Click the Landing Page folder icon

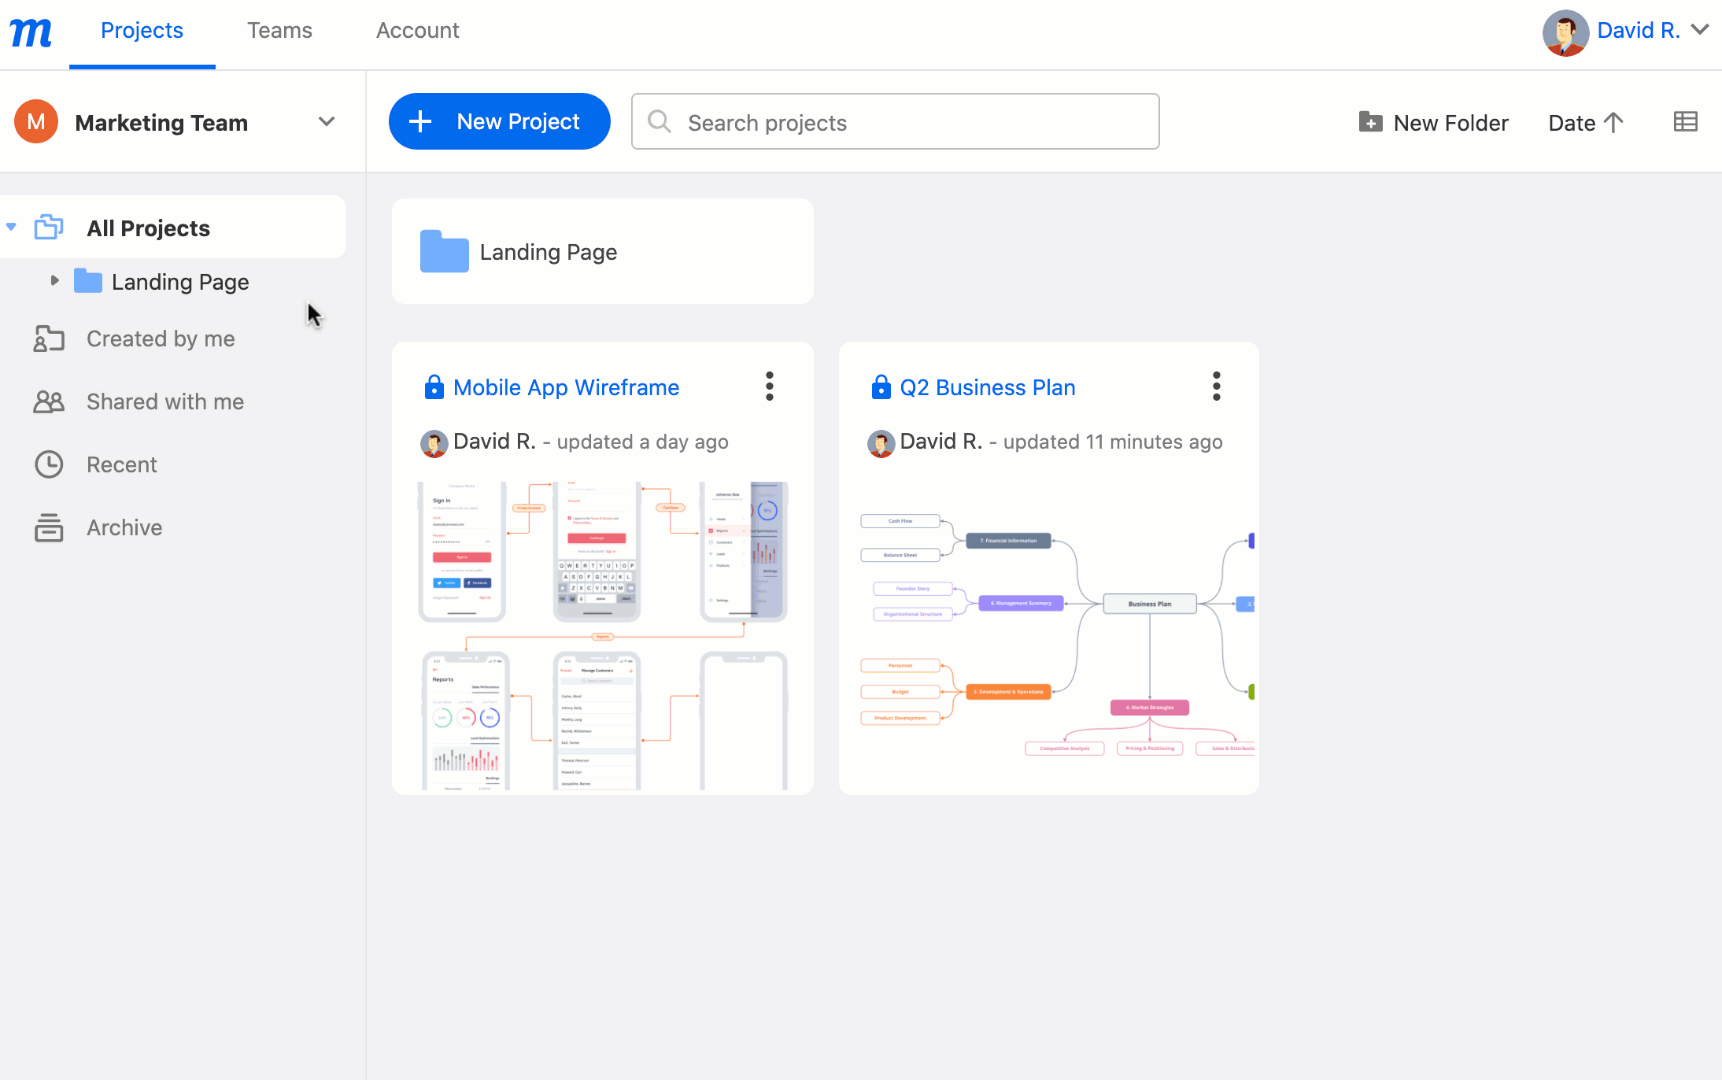pyautogui.click(x=444, y=251)
